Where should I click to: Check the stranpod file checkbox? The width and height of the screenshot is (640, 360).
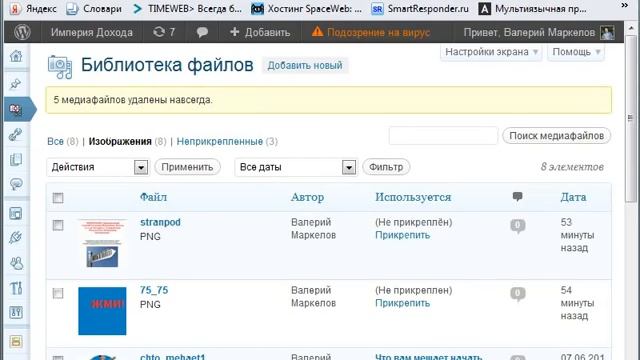(58, 225)
